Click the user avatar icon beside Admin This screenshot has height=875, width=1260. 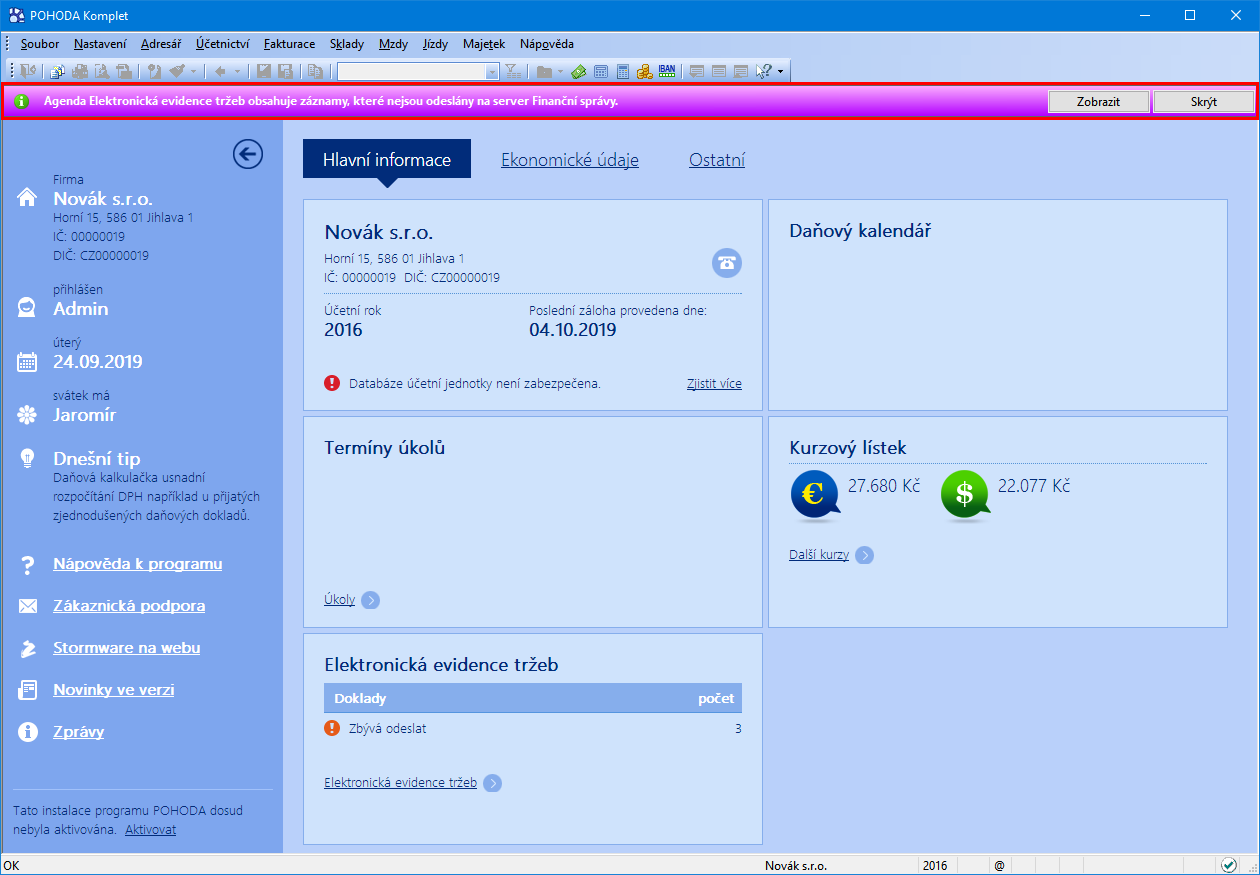click(28, 309)
